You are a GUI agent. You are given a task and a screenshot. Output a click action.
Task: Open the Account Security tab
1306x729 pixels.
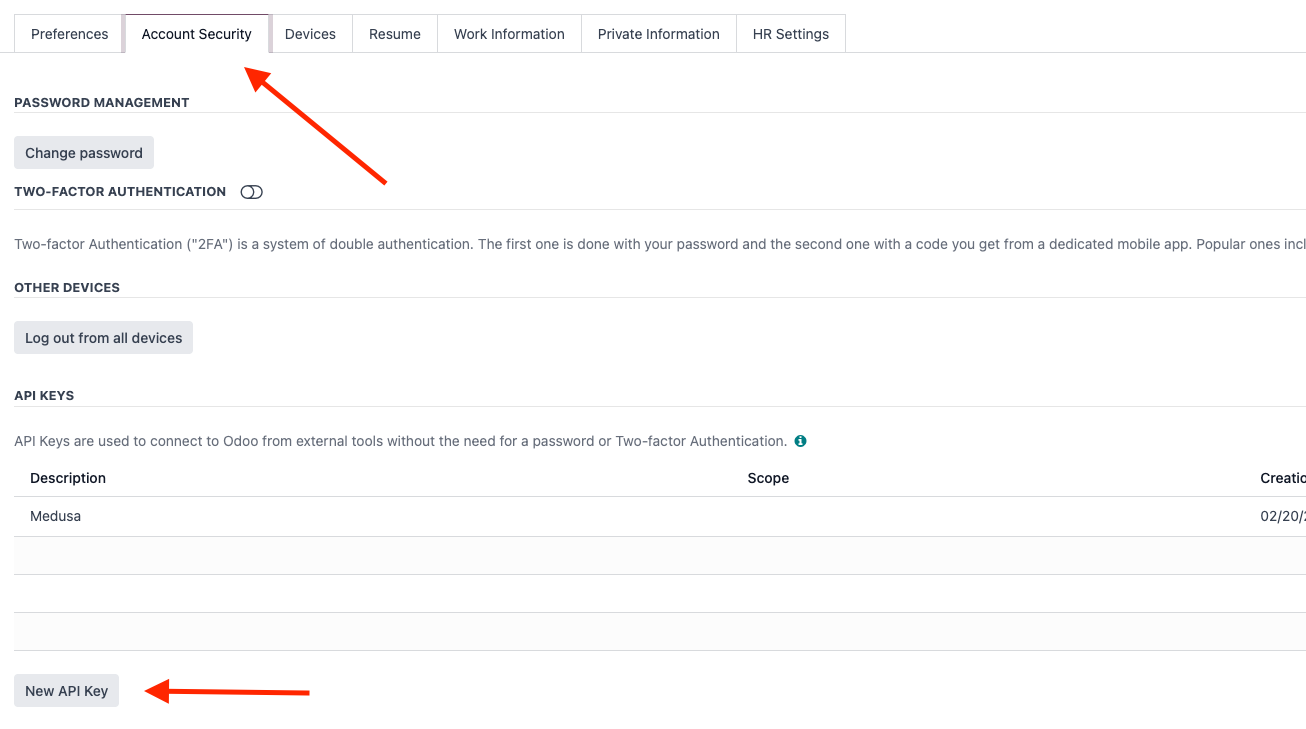point(197,33)
